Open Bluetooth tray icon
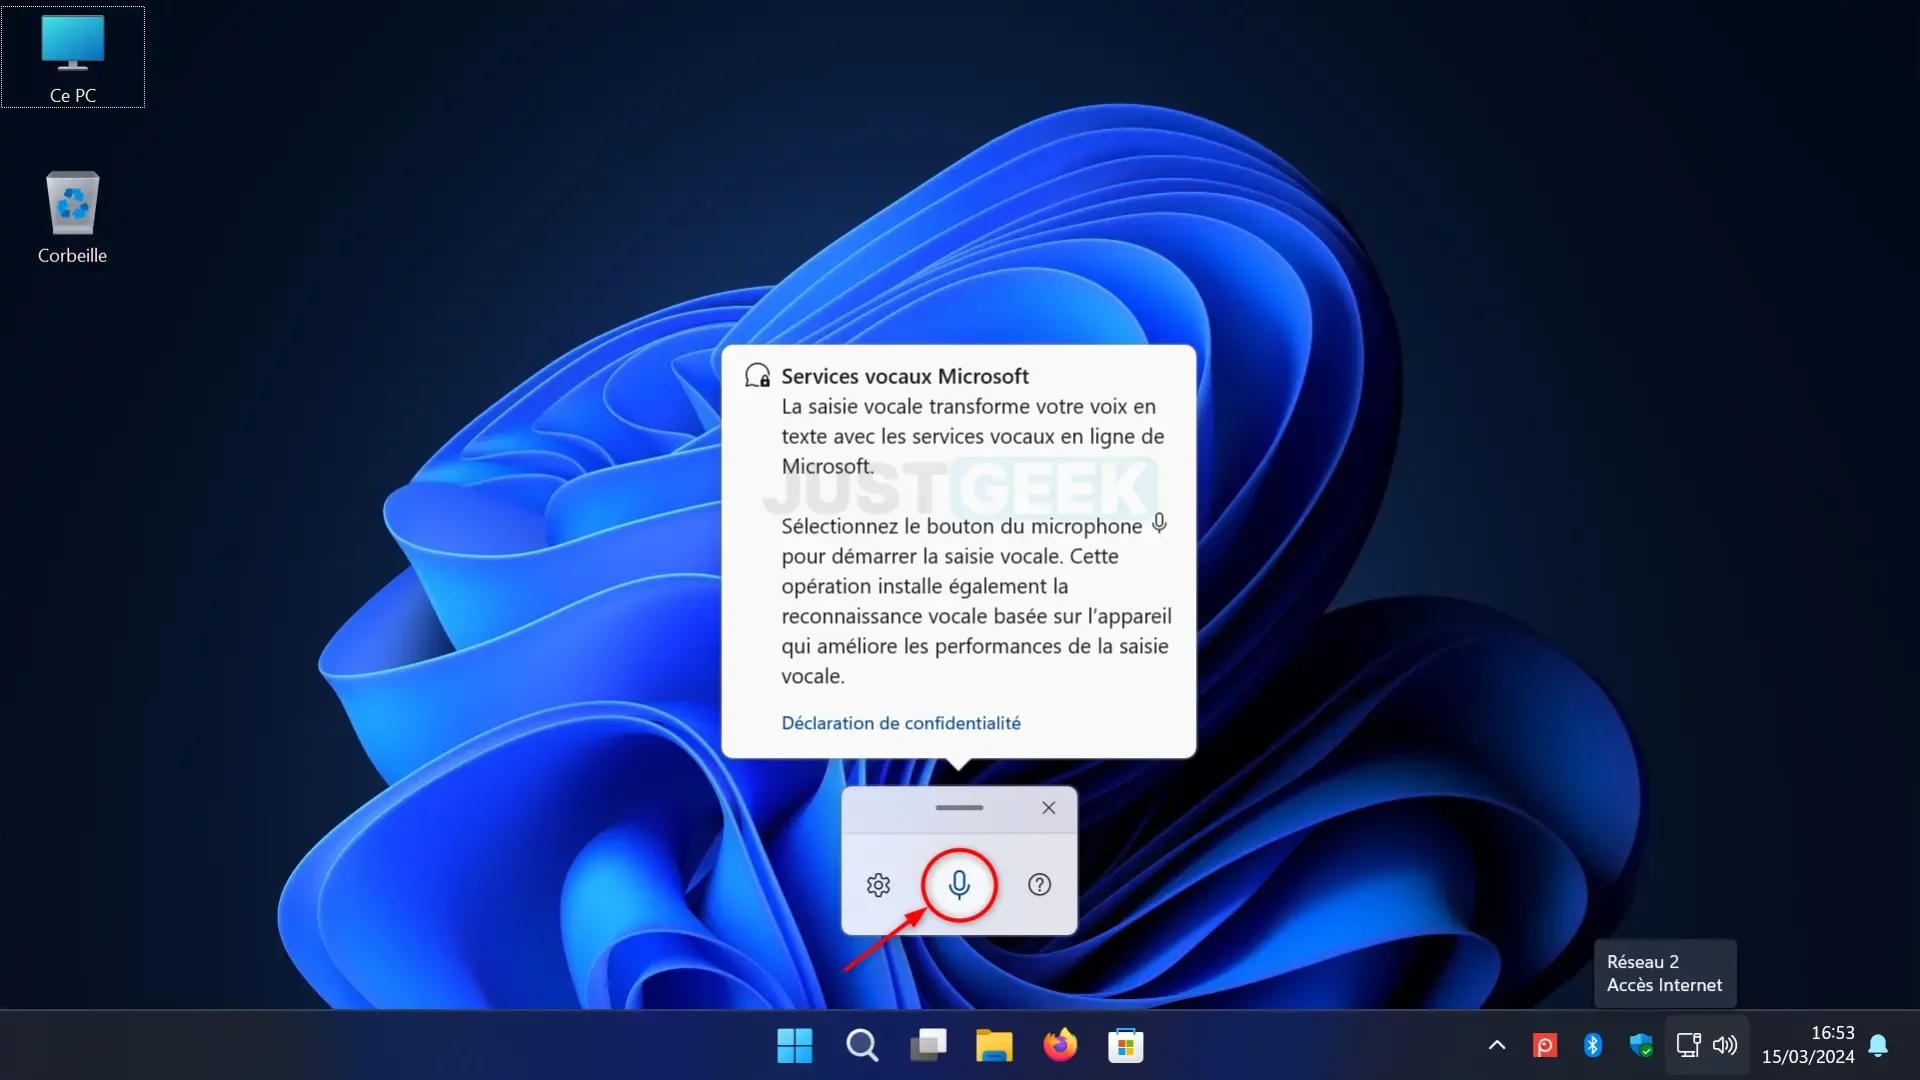1920x1080 pixels. pos(1593,1046)
